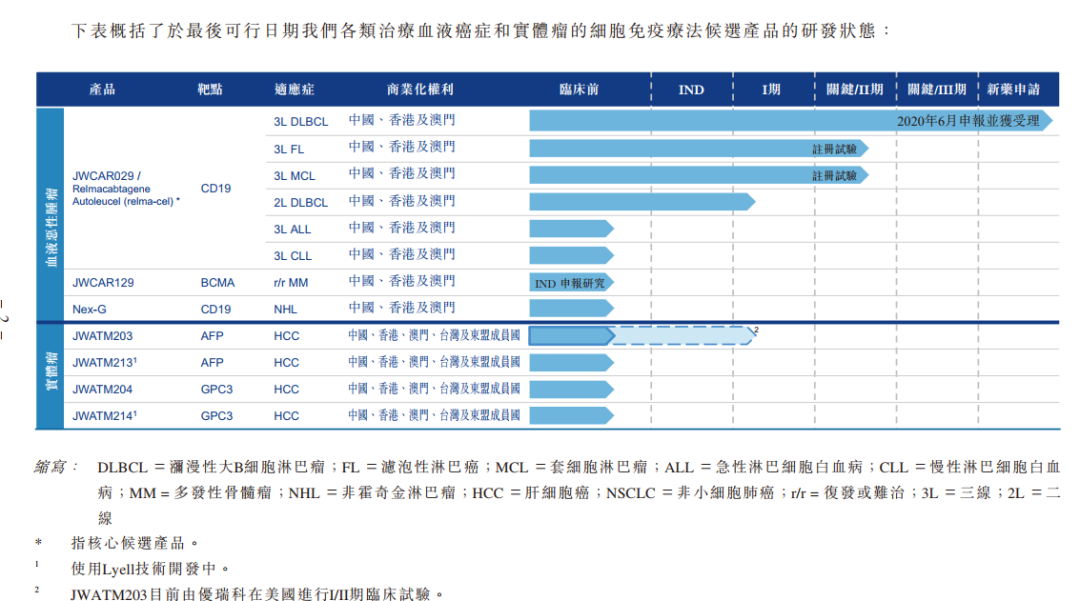Click the JWATM214 product name
Viewport: 1080px width, 601px height.
(x=105, y=416)
